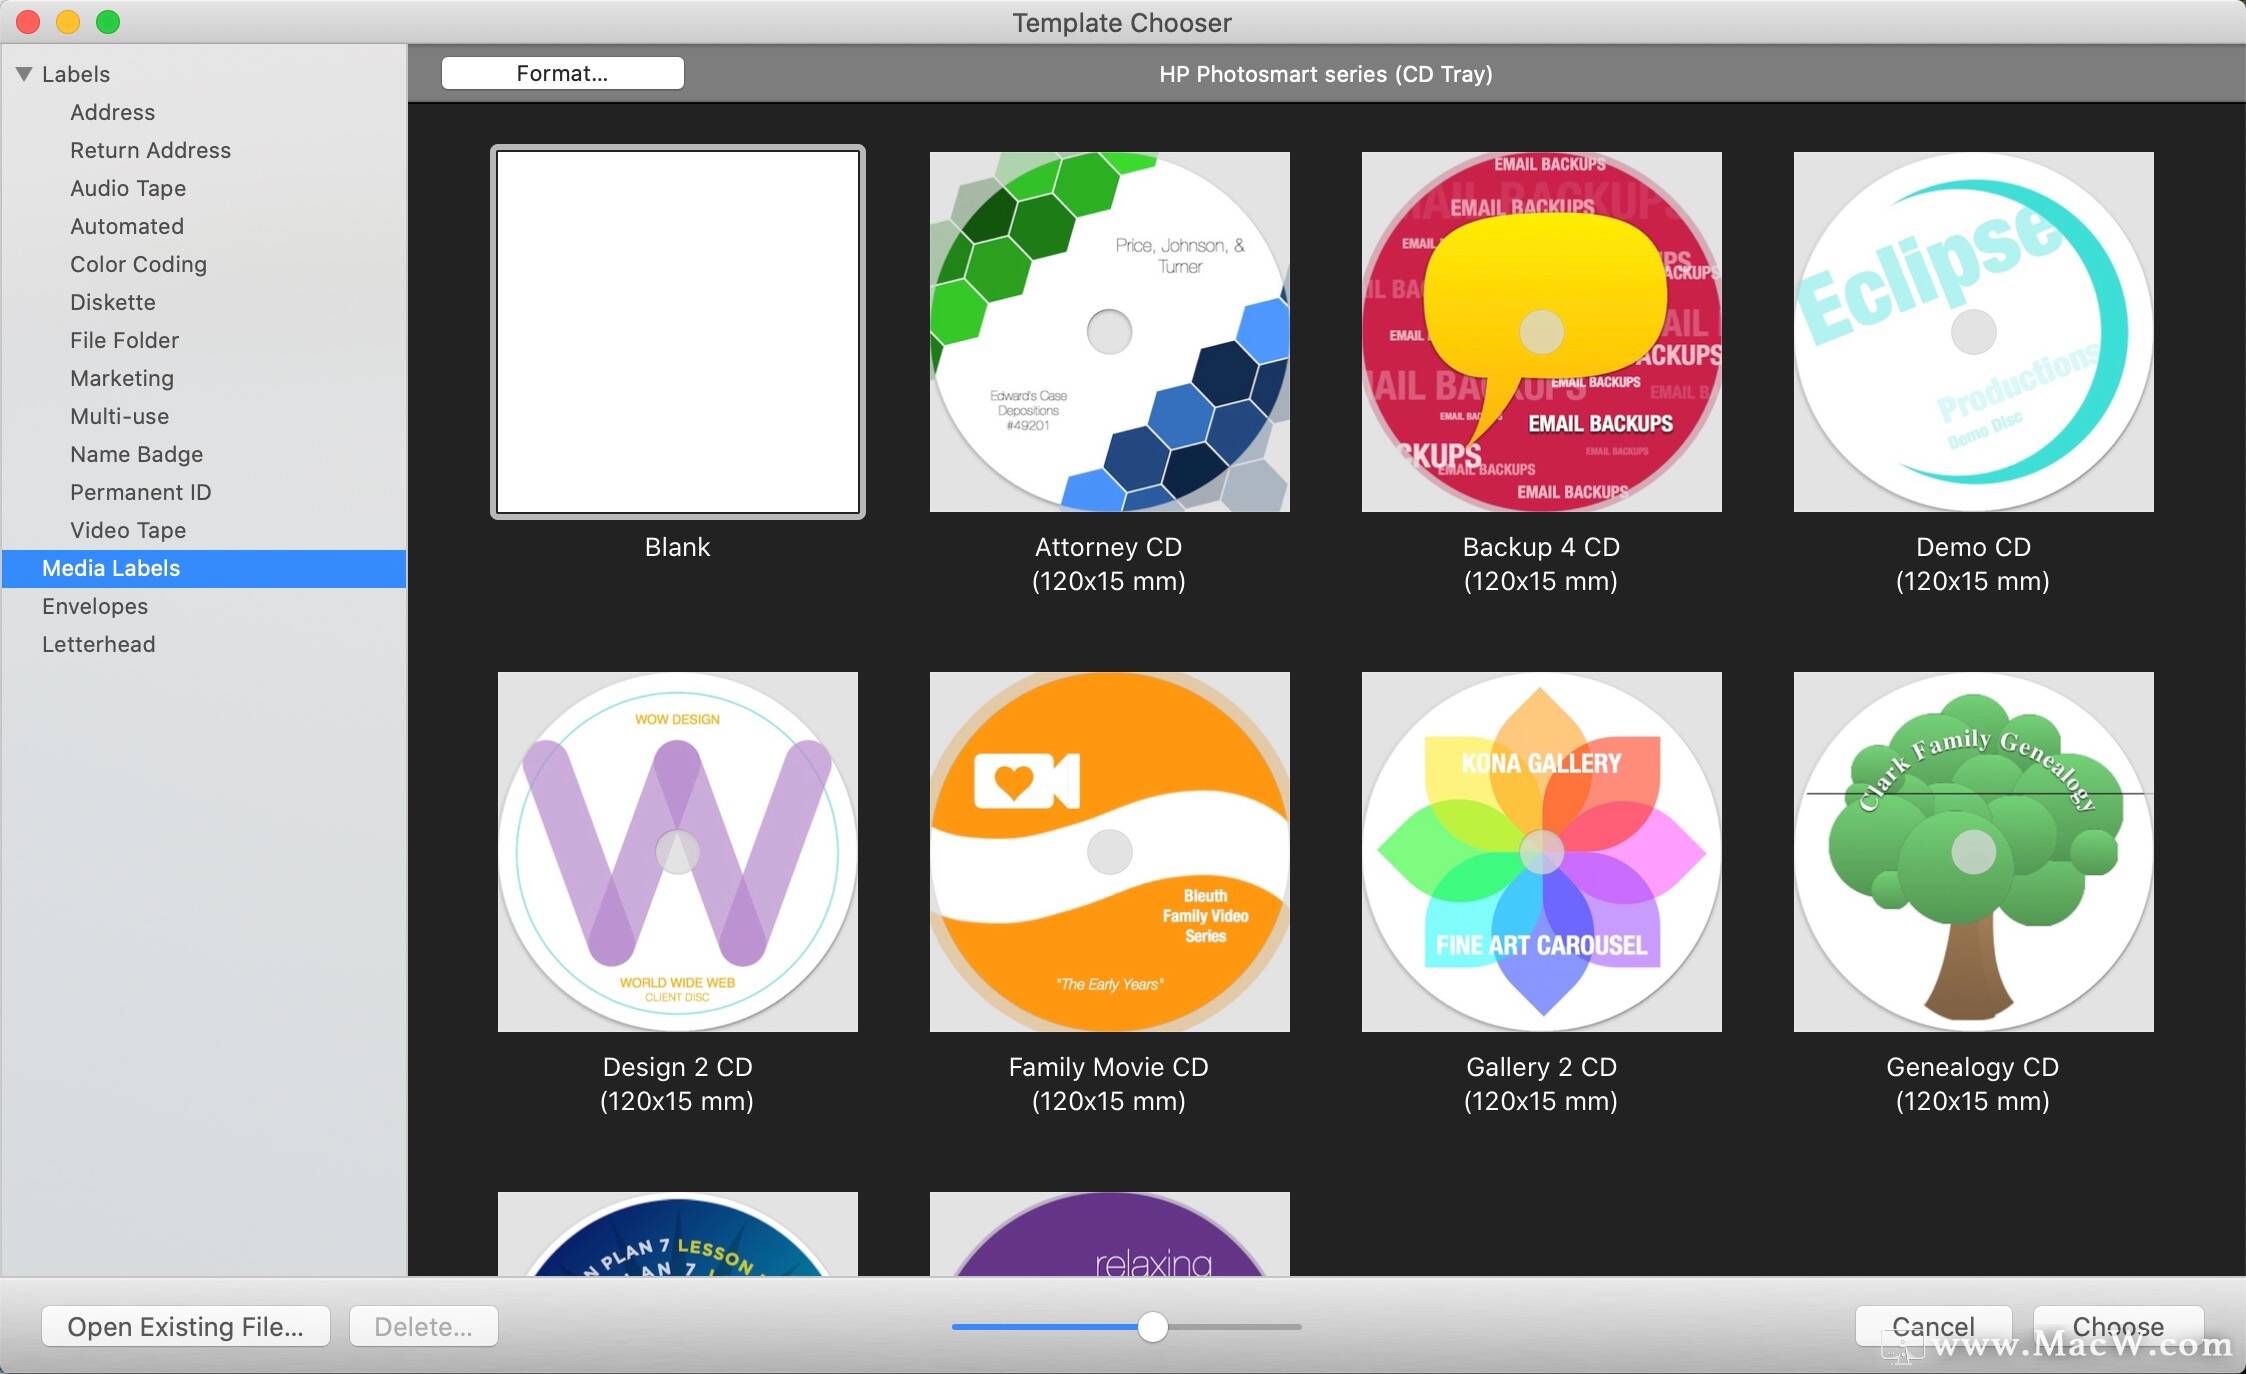Open the Envelopes category
The width and height of the screenshot is (2246, 1374).
click(x=95, y=606)
